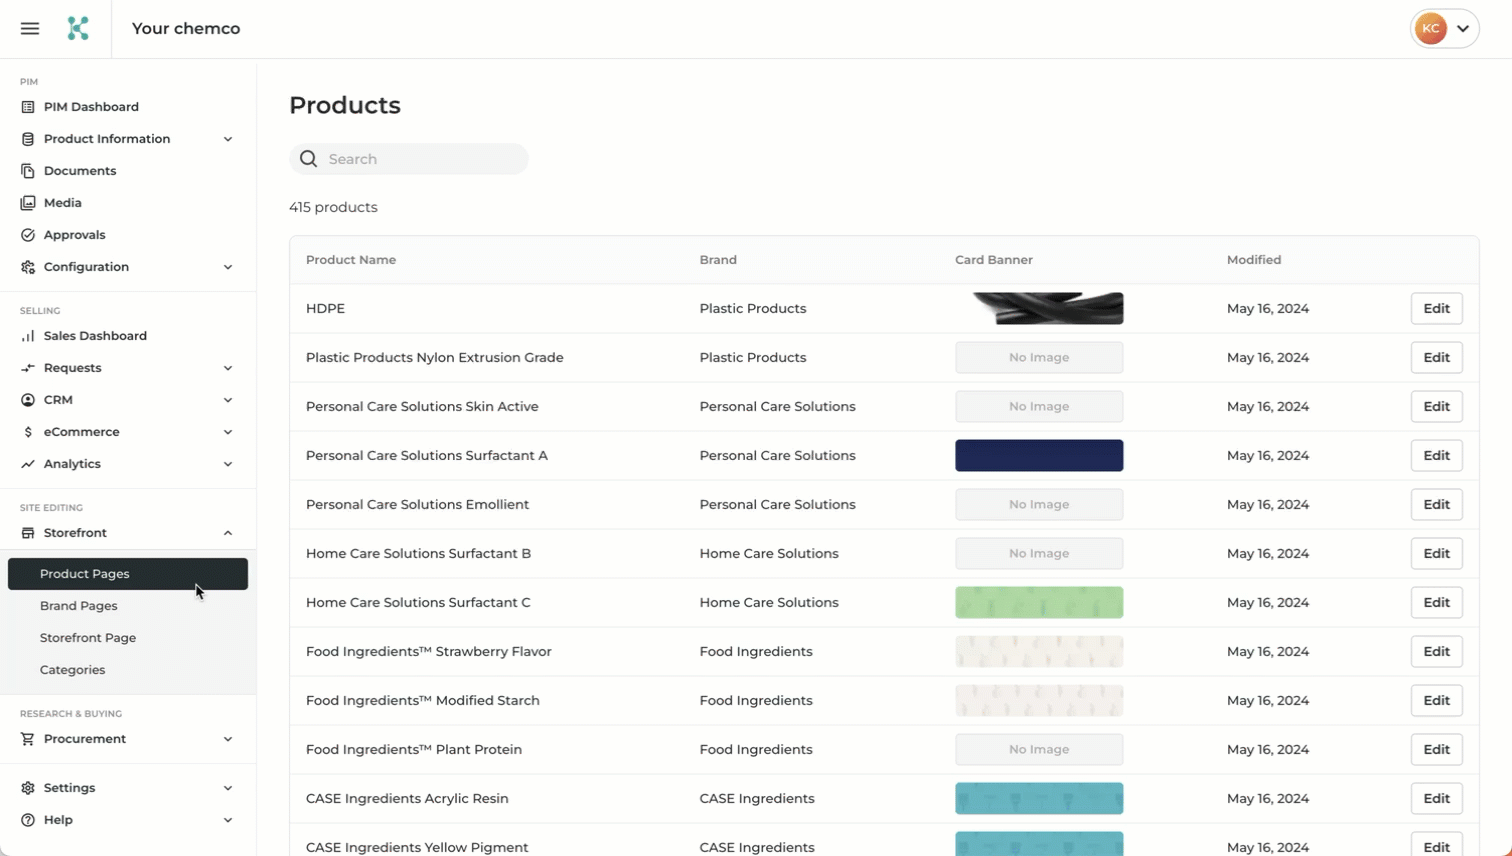
Task: Click the Knowde logo icon
Action: coord(78,29)
